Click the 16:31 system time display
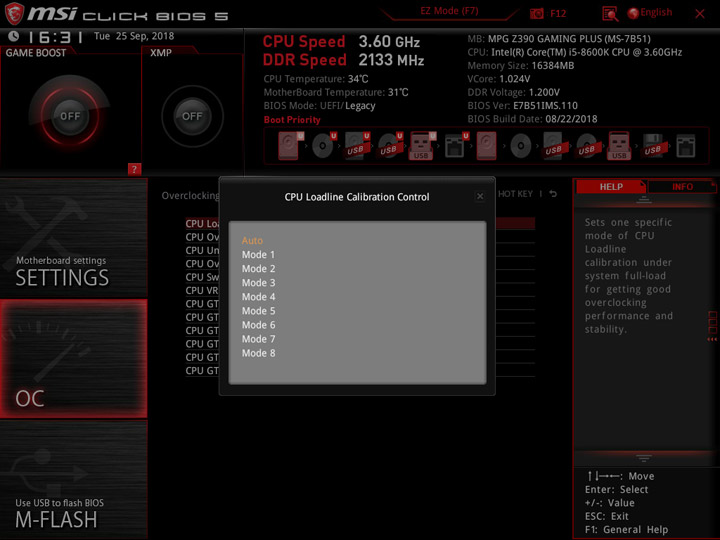The height and width of the screenshot is (540, 720). coord(55,37)
